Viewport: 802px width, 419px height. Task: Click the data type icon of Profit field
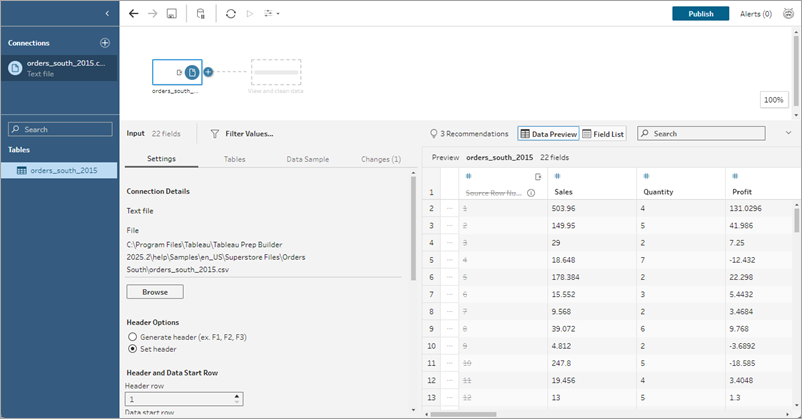[735, 176]
